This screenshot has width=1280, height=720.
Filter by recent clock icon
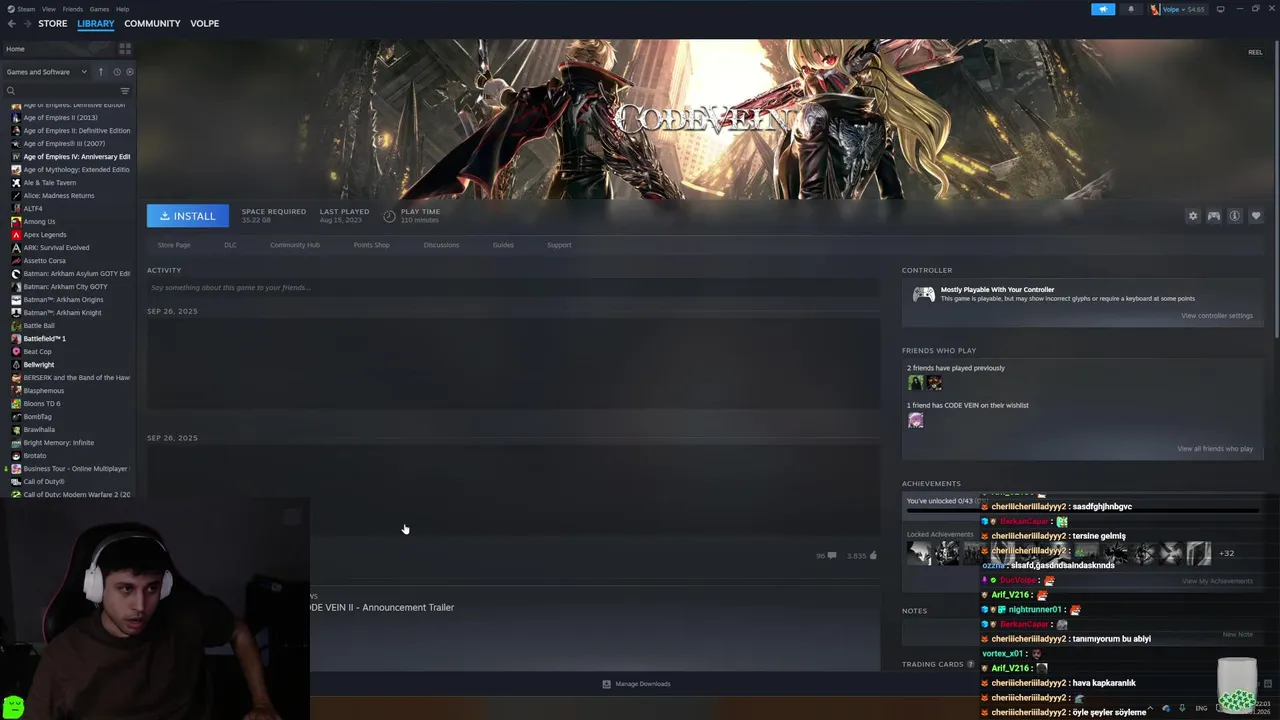(x=117, y=72)
